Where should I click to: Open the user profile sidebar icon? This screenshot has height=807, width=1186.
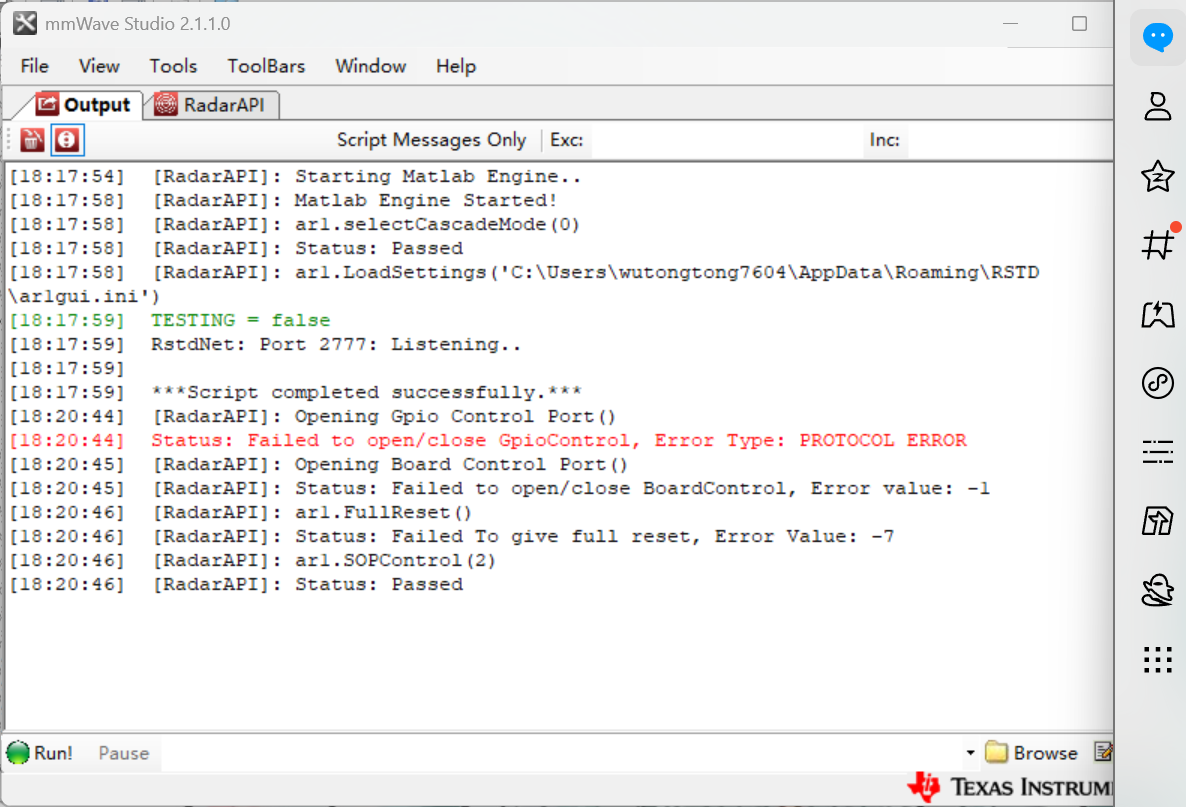(1157, 106)
